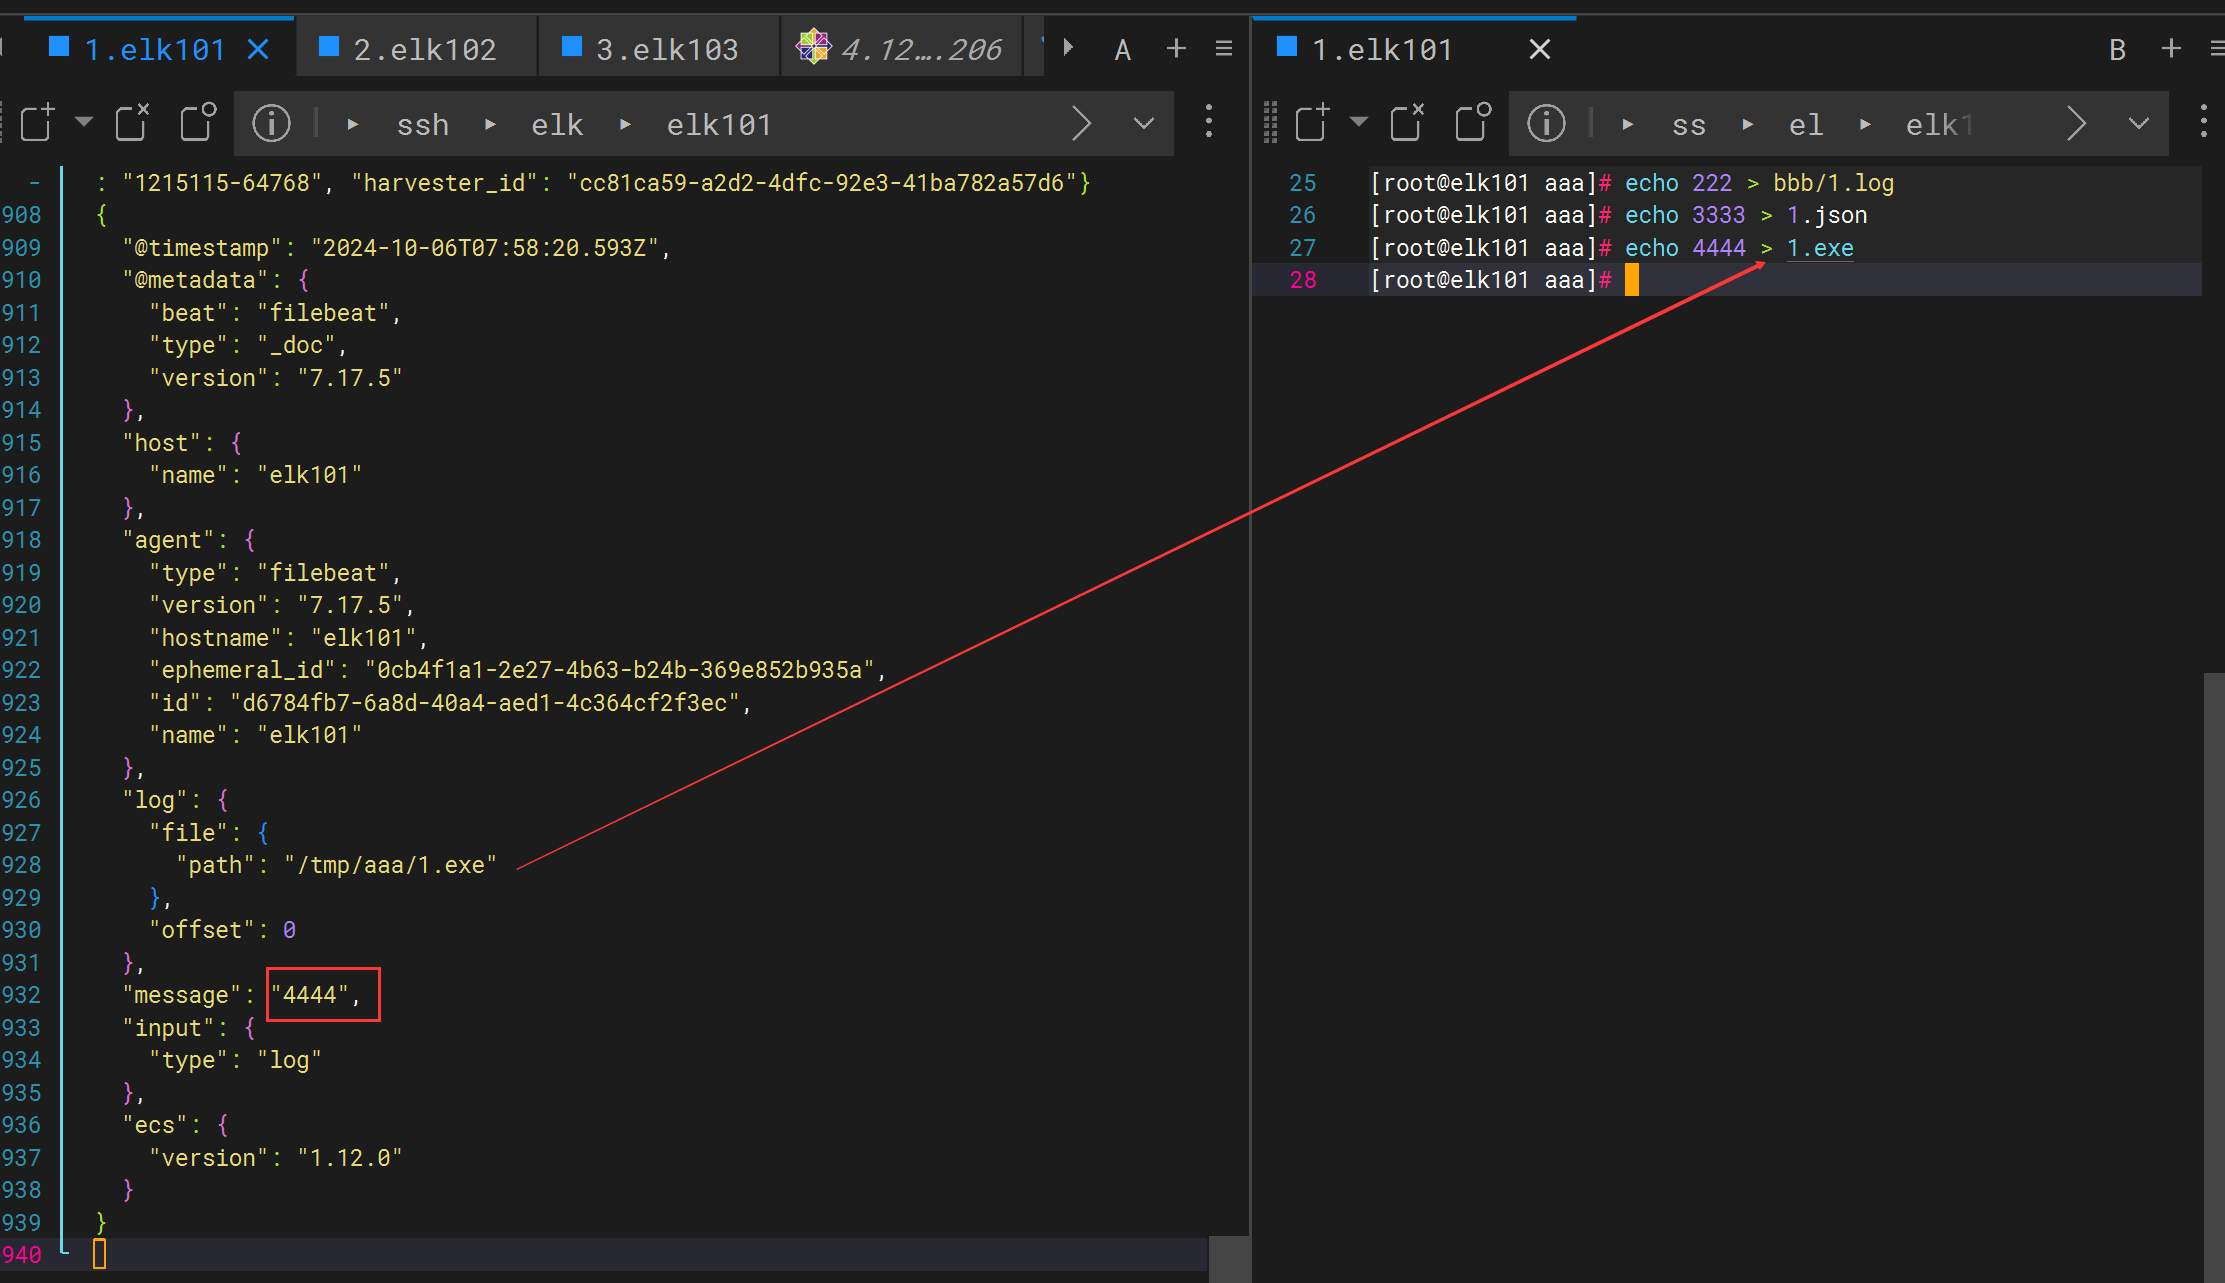Click disconnect session icon in right toolbar
This screenshot has height=1283, width=2225.
pyautogui.click(x=1407, y=122)
